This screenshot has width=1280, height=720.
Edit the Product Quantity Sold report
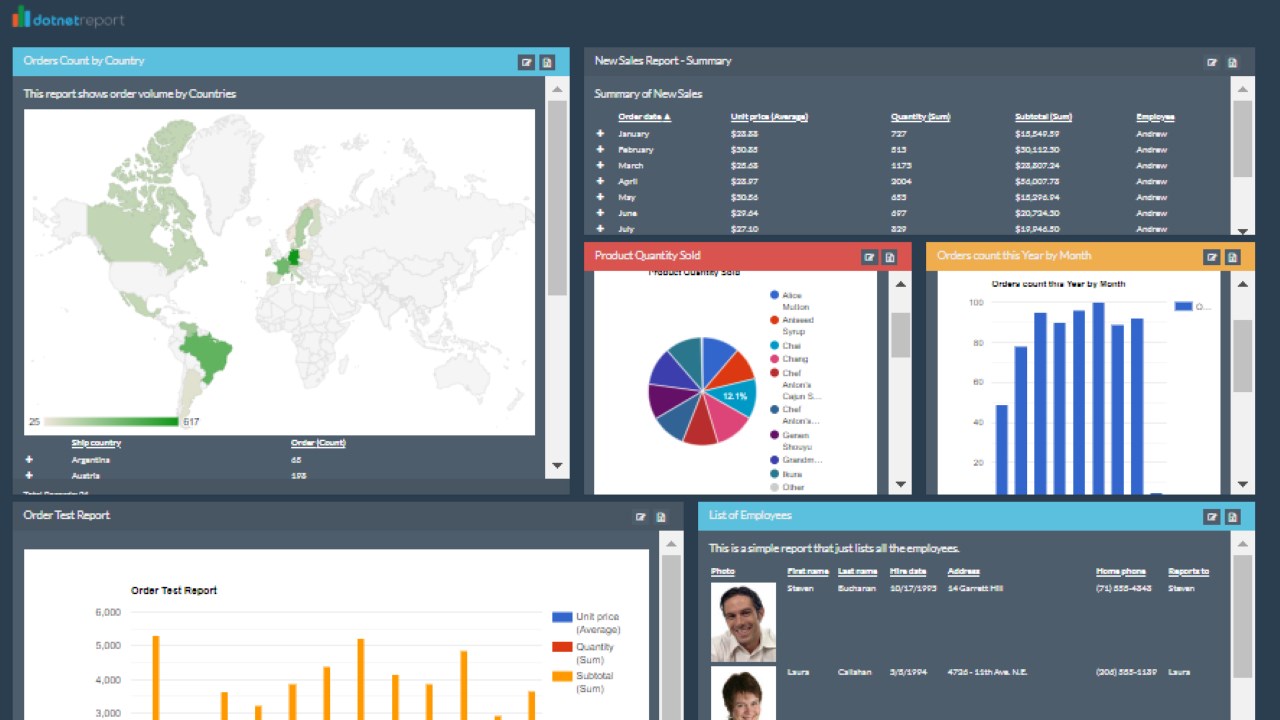(870, 257)
